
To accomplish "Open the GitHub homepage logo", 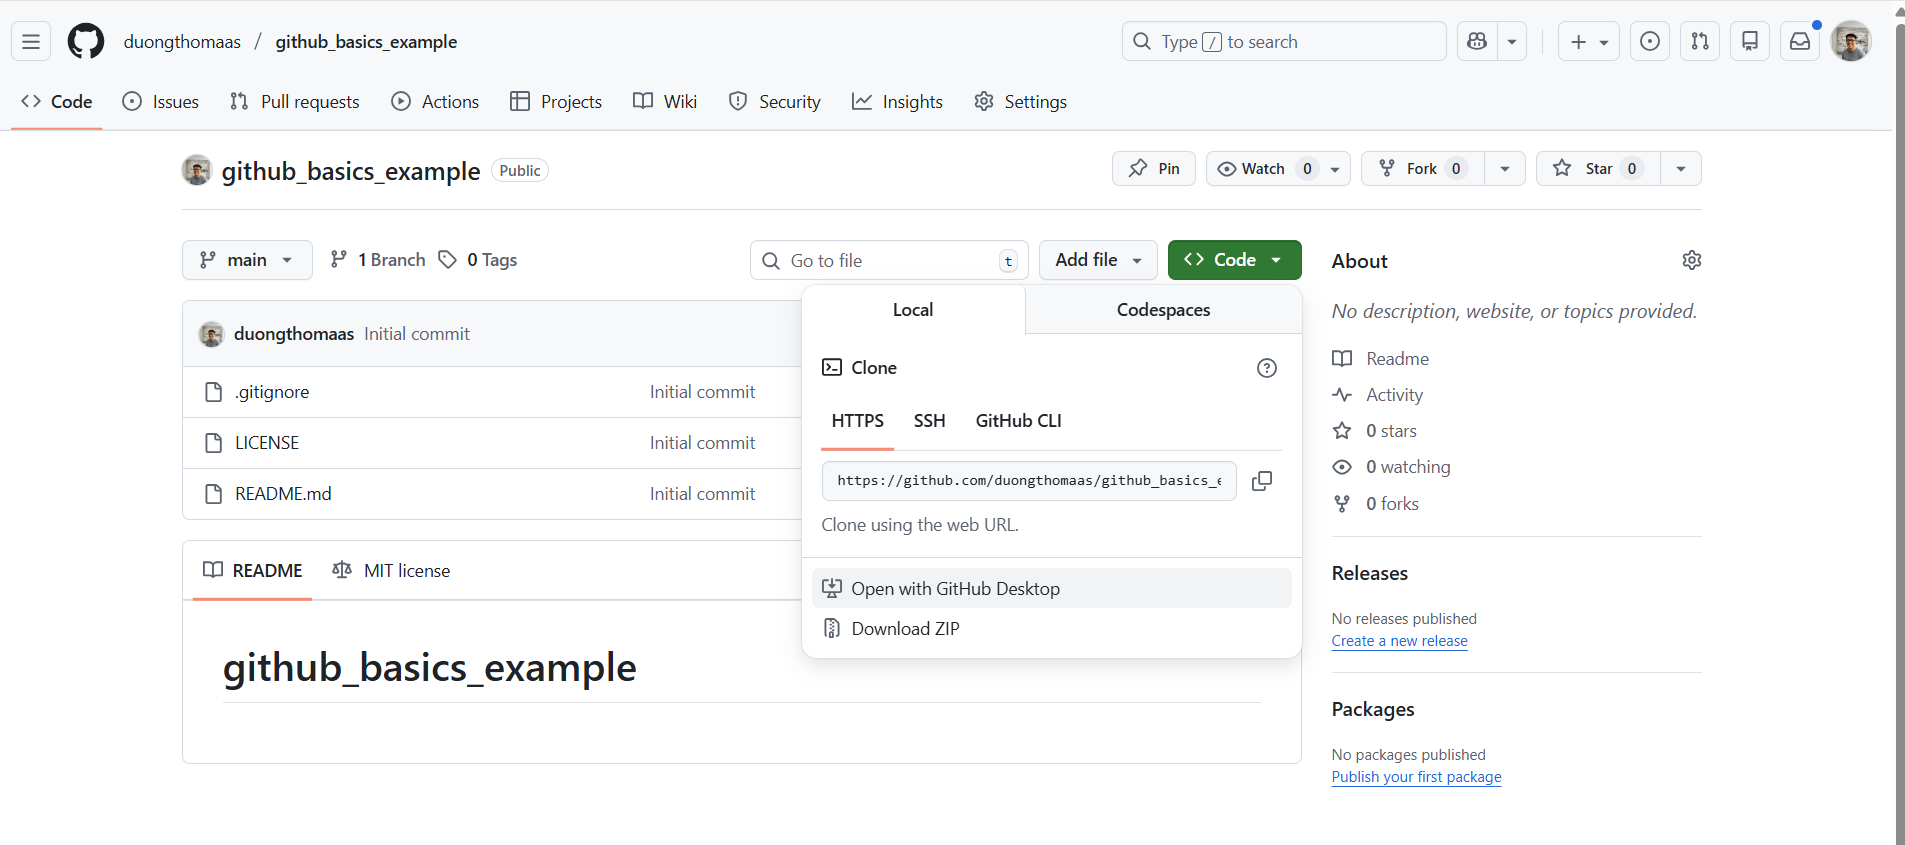I will tap(86, 42).
